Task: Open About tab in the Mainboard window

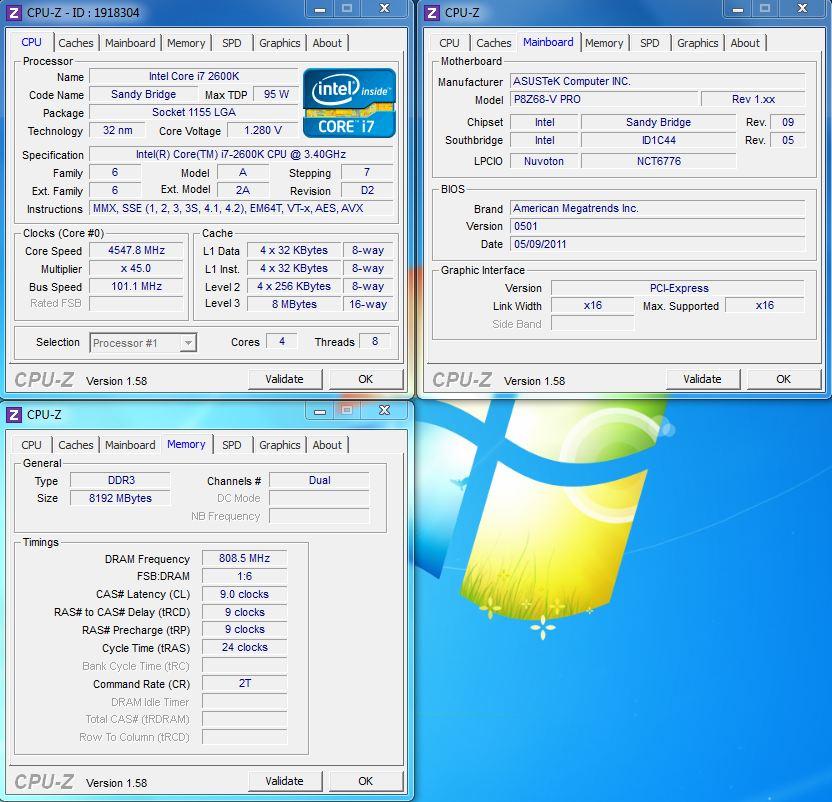Action: [745, 43]
